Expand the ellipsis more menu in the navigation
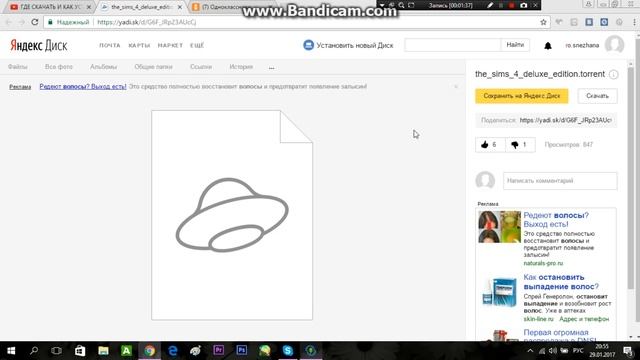 tap(271, 67)
